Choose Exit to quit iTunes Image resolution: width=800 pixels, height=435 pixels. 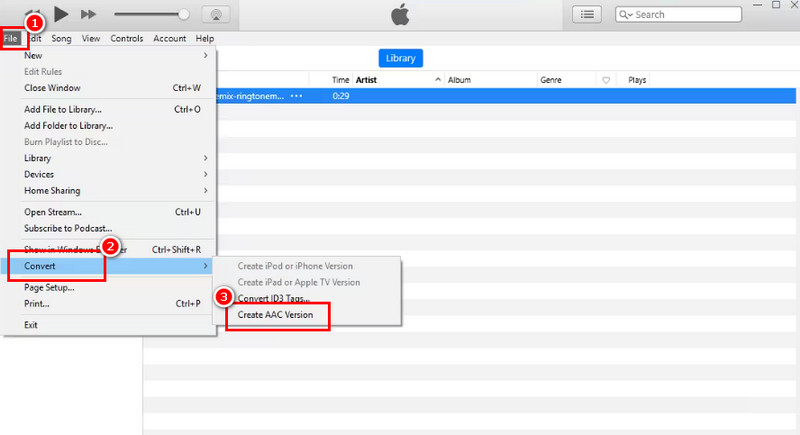[x=108, y=325]
